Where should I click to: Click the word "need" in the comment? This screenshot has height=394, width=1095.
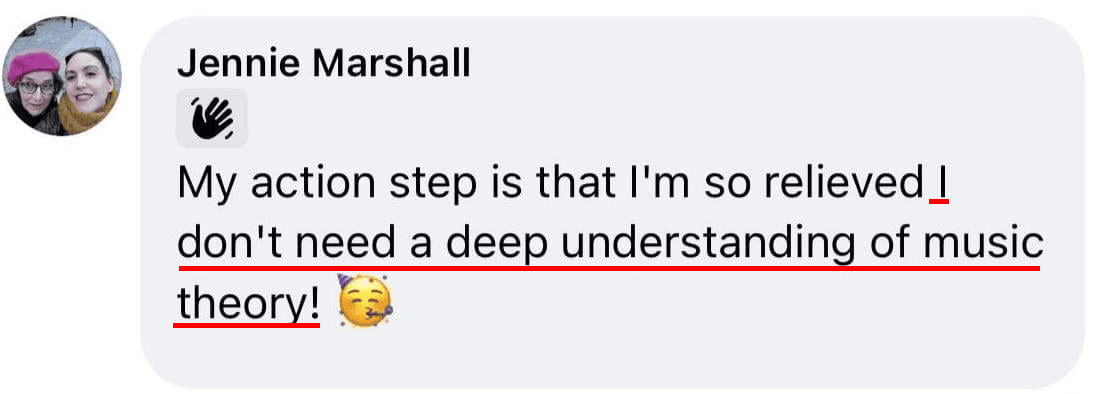click(346, 244)
